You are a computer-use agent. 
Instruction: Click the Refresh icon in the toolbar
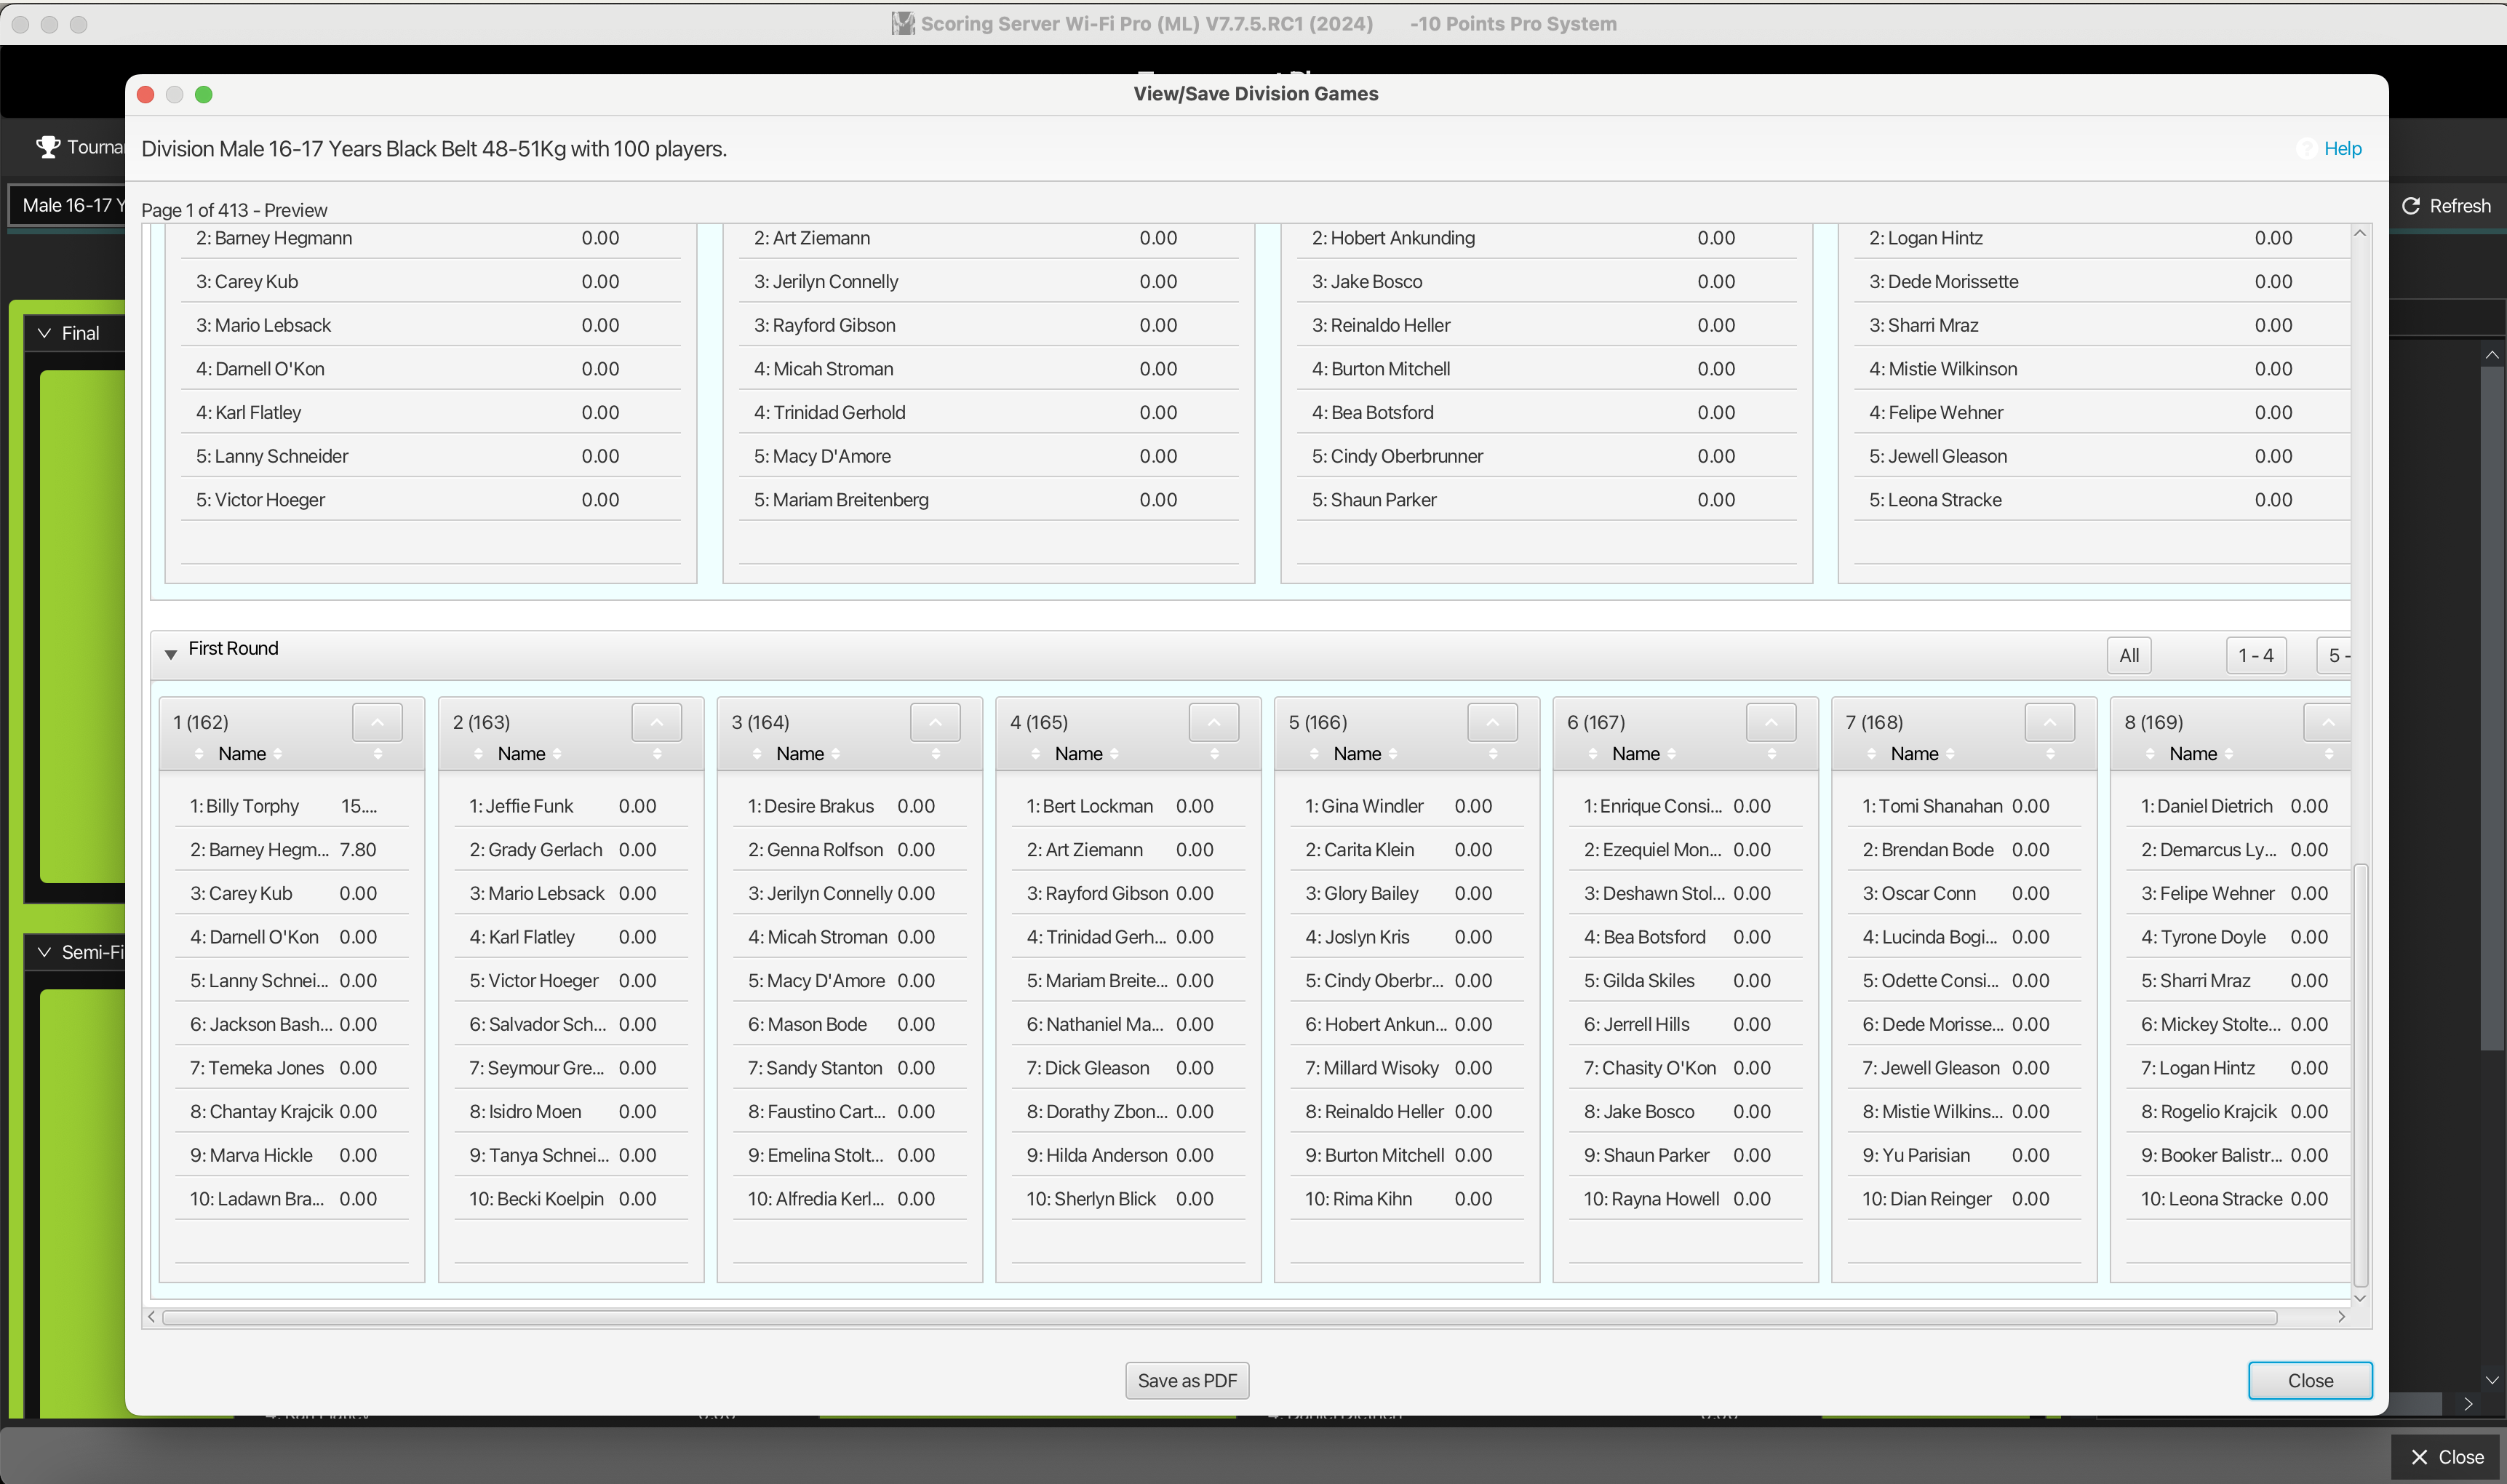point(2413,206)
